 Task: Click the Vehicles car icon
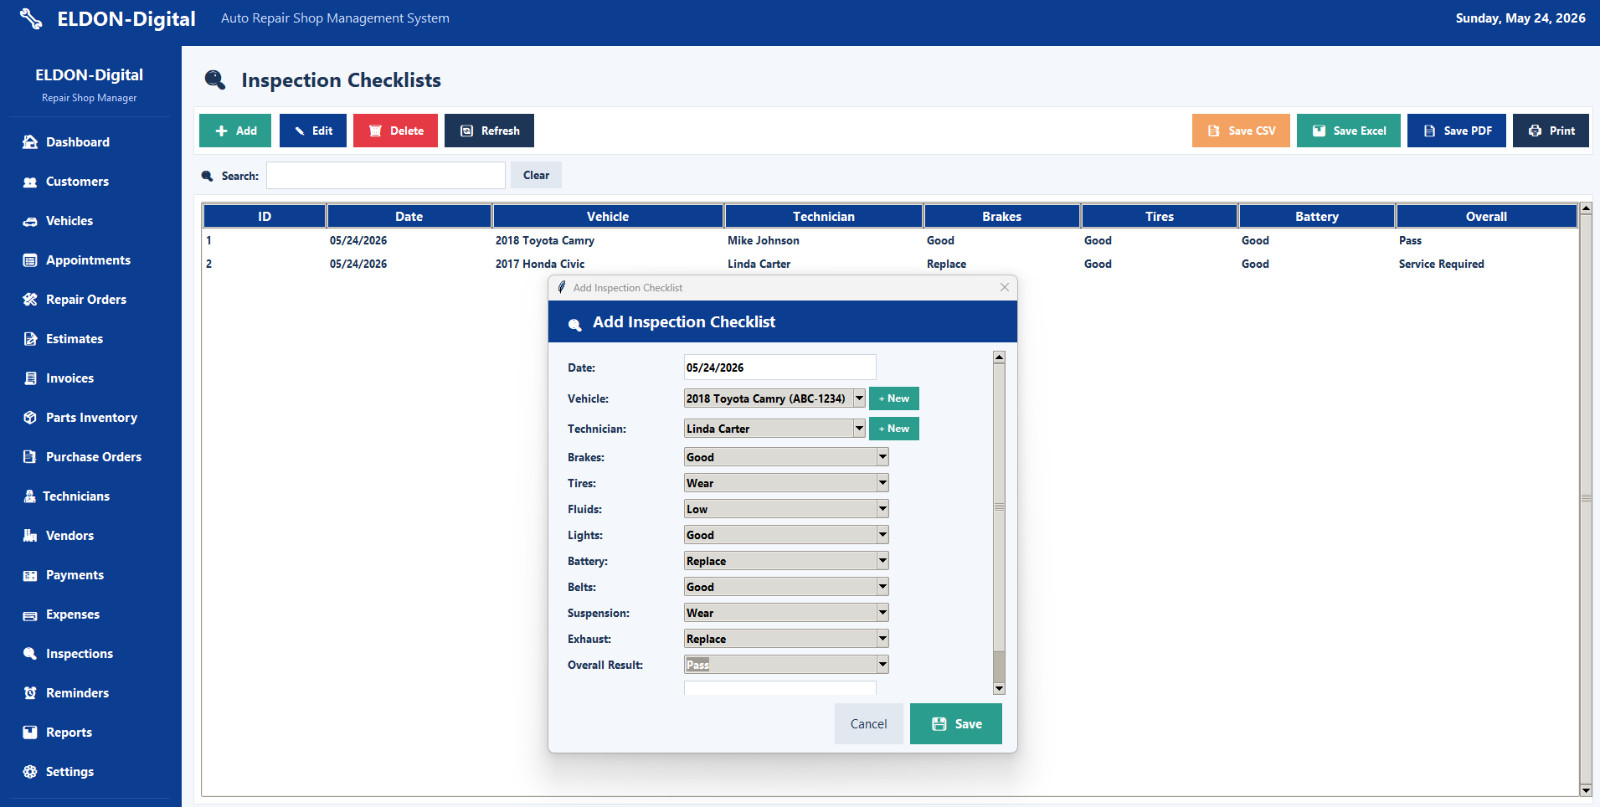coord(30,221)
